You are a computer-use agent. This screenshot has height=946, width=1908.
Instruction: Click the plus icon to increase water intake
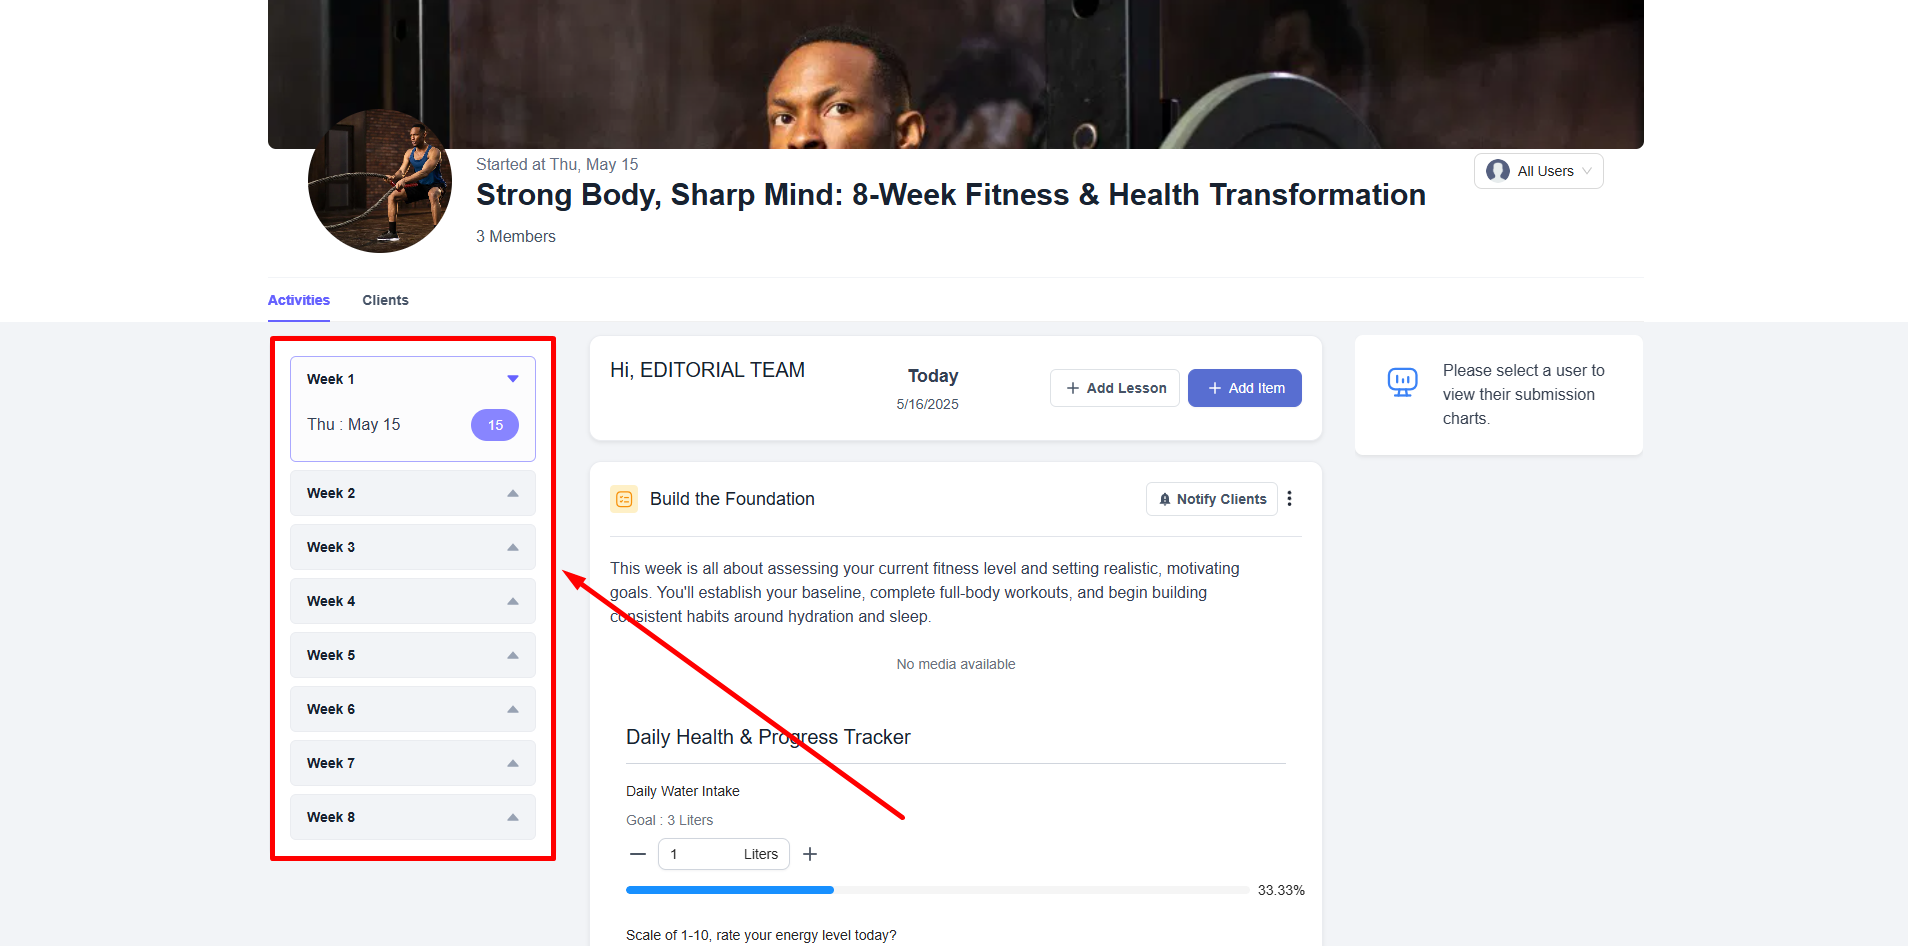click(810, 854)
